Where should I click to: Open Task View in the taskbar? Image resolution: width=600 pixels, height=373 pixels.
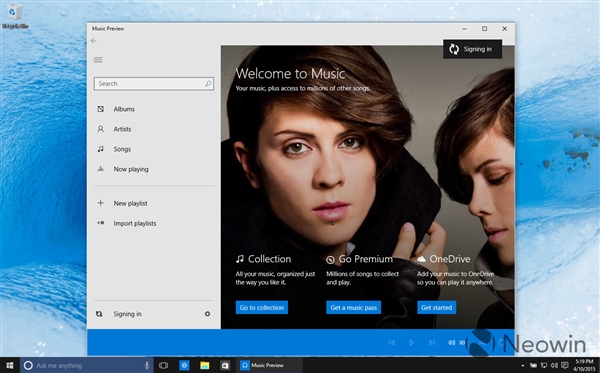pyautogui.click(x=163, y=365)
